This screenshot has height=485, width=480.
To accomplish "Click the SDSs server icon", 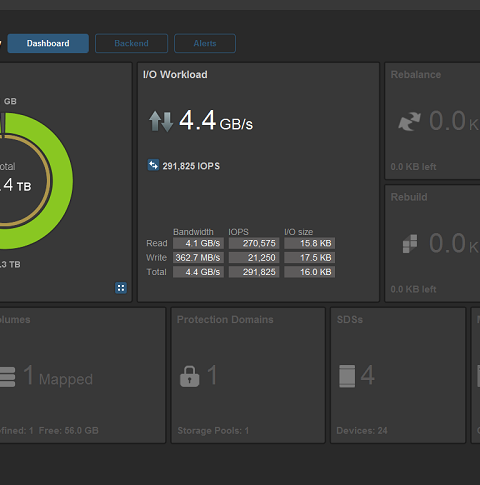I will (x=347, y=376).
